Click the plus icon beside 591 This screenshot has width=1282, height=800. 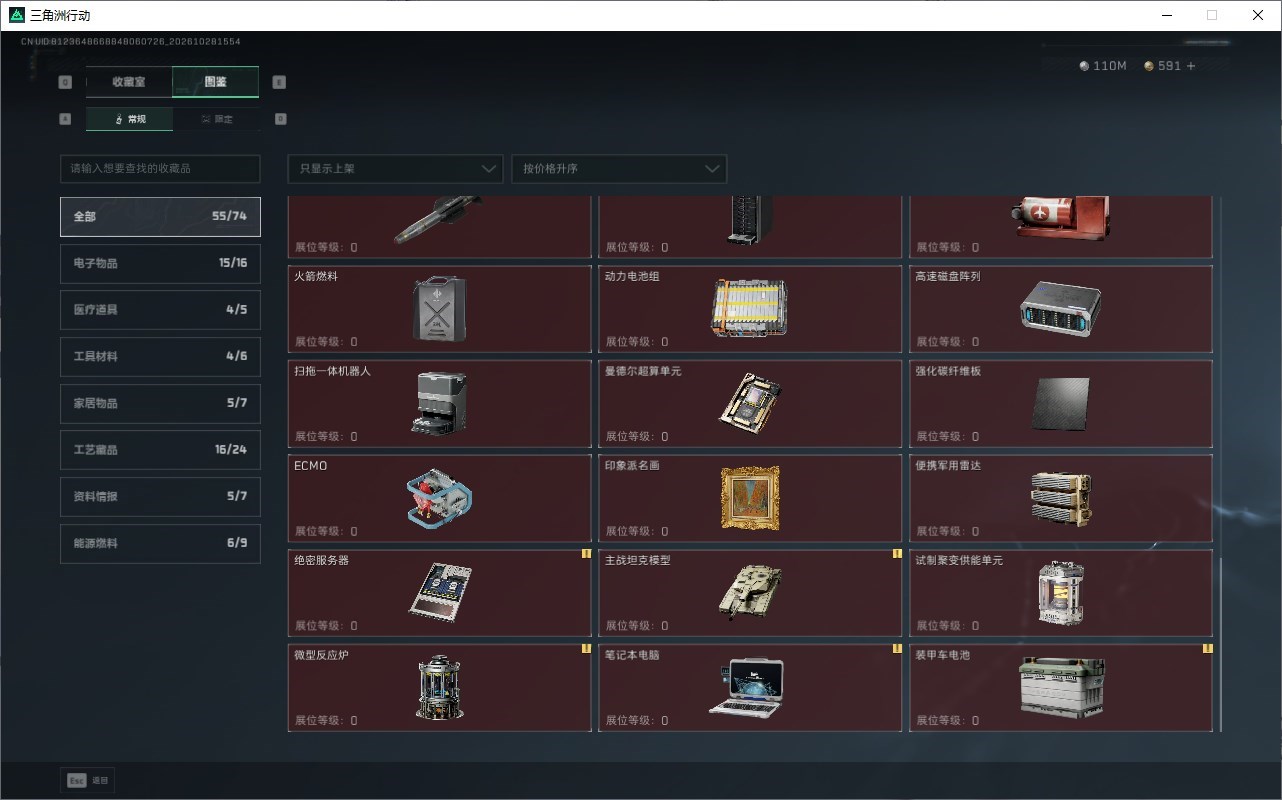[1190, 66]
